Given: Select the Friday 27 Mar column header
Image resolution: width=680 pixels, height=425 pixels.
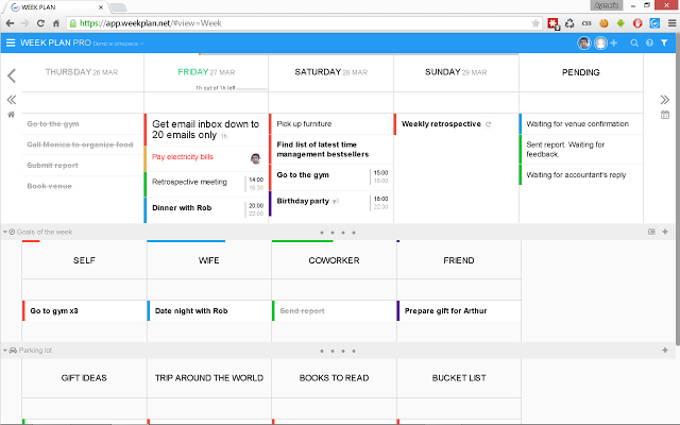Looking at the screenshot, I should [206, 72].
